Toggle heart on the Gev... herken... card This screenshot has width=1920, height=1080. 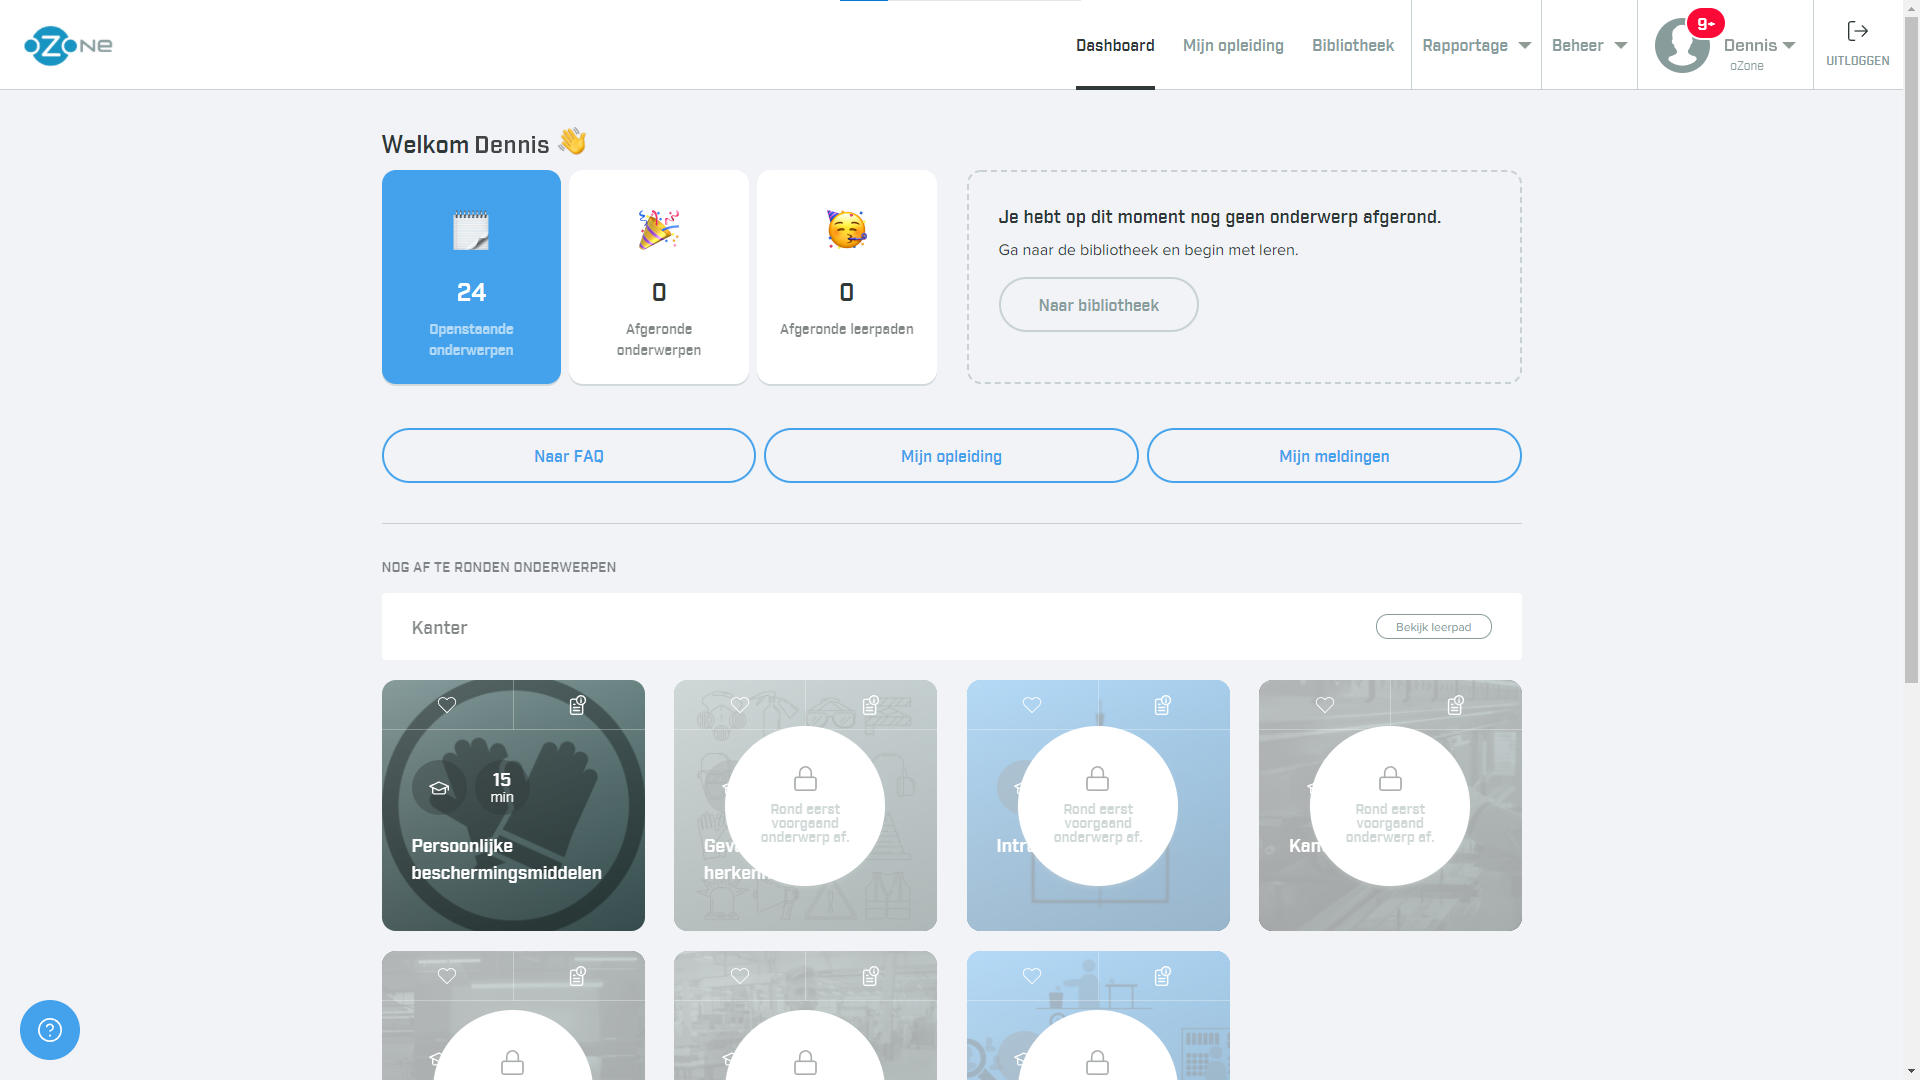tap(740, 705)
